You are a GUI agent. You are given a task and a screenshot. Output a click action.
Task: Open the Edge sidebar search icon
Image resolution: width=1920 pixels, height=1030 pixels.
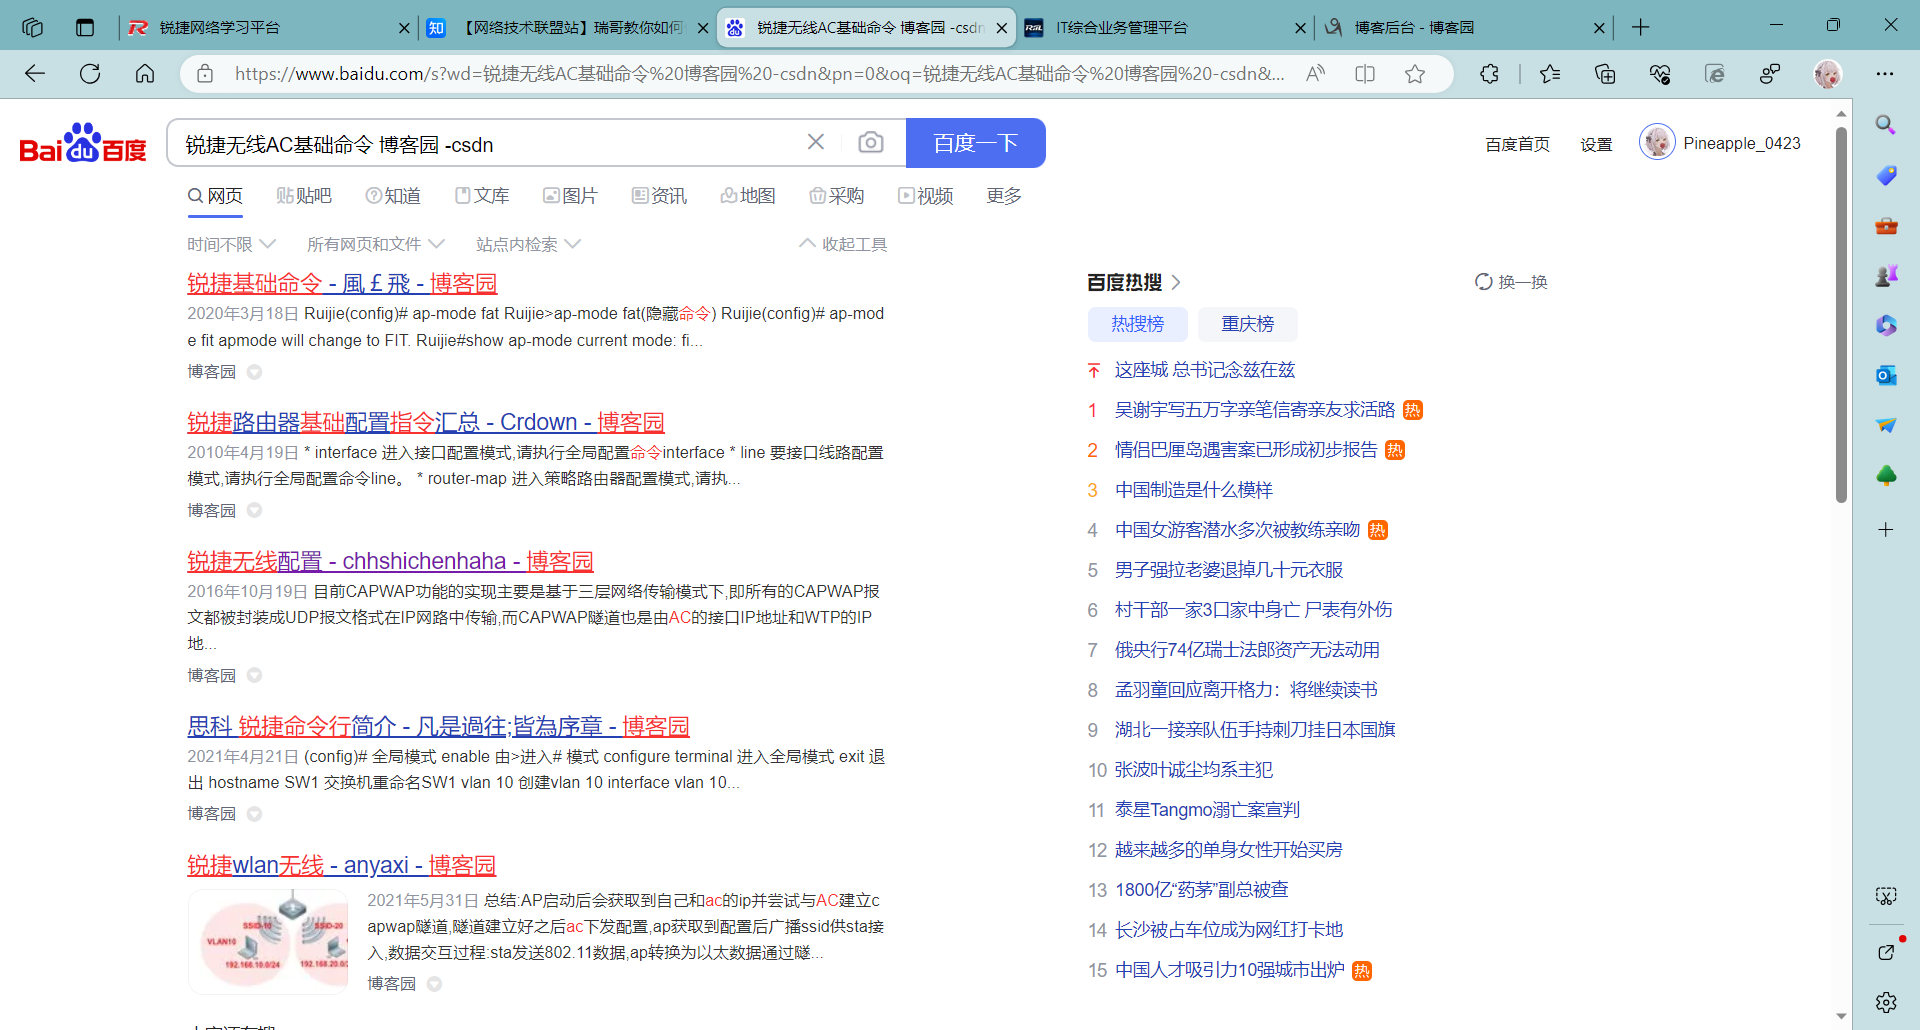[x=1886, y=124]
